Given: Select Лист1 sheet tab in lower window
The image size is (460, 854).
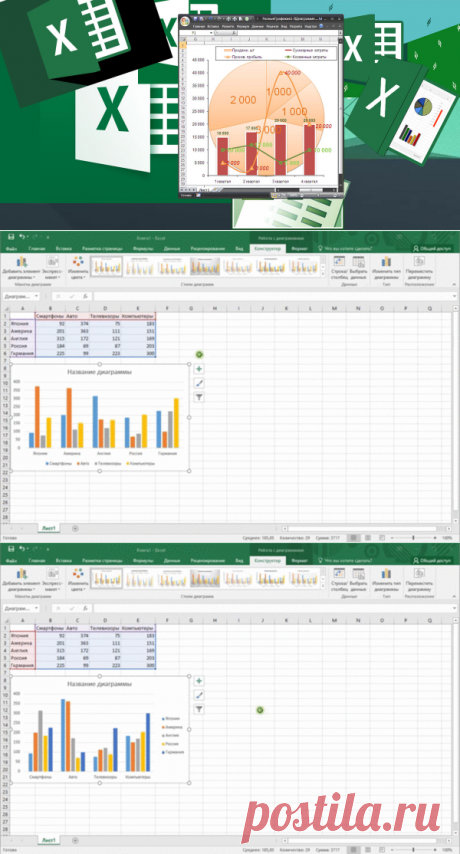Looking at the screenshot, I should coord(49,840).
